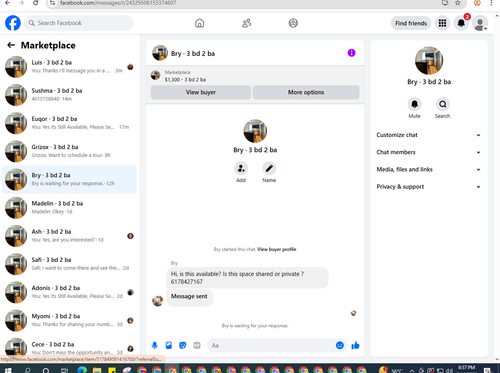Screen dimensions: 500x373
Task: Open the Facebook logo home link
Action: (x=13, y=23)
